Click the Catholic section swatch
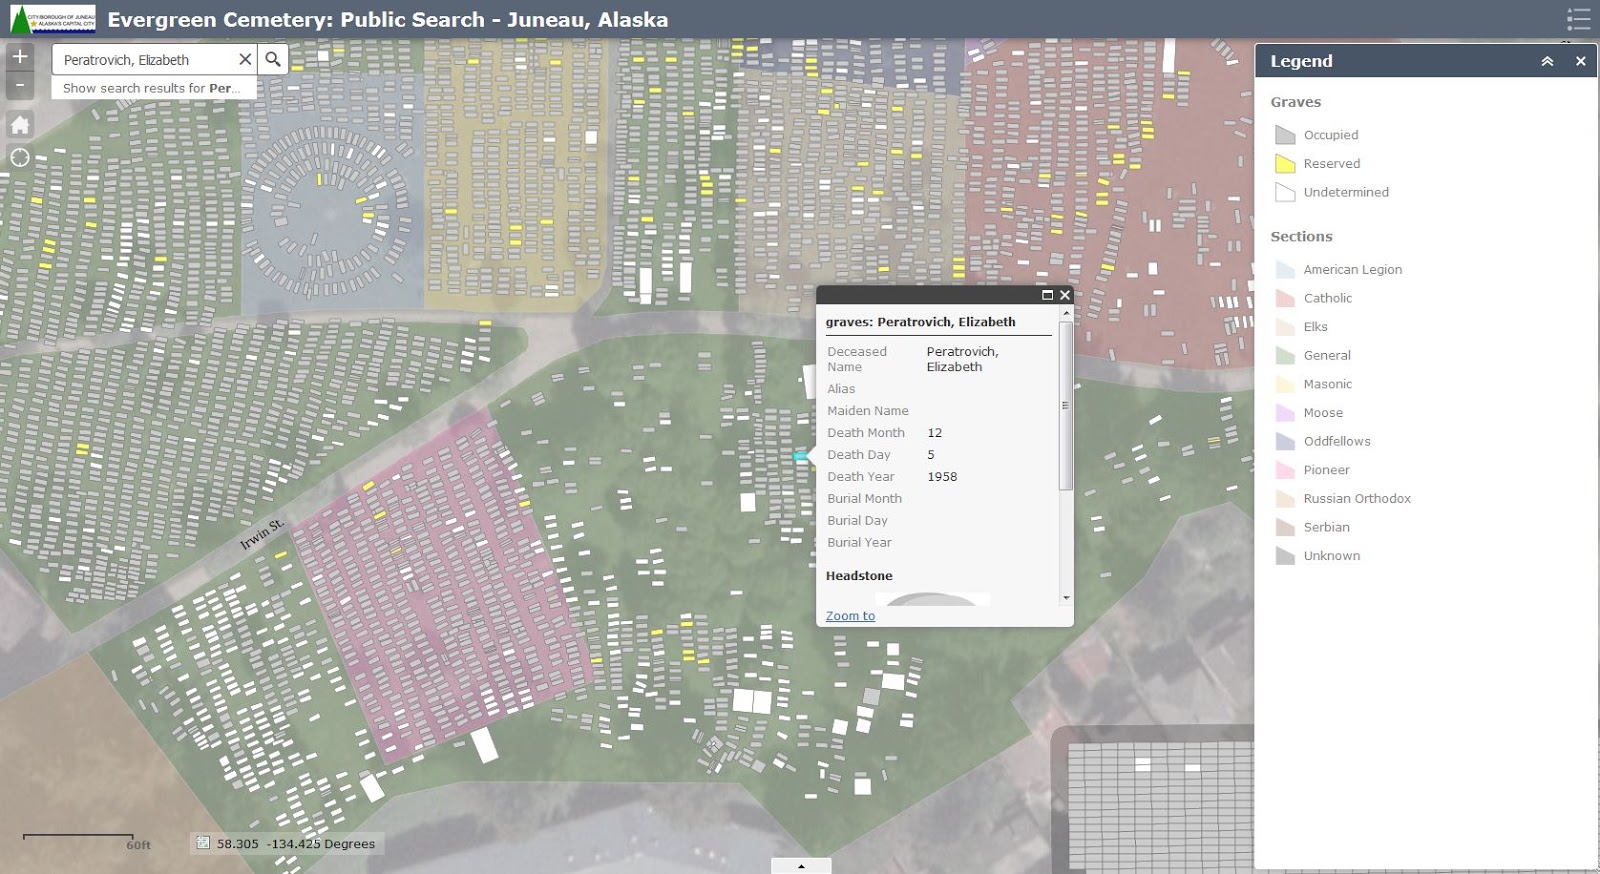1600x874 pixels. pos(1285,298)
